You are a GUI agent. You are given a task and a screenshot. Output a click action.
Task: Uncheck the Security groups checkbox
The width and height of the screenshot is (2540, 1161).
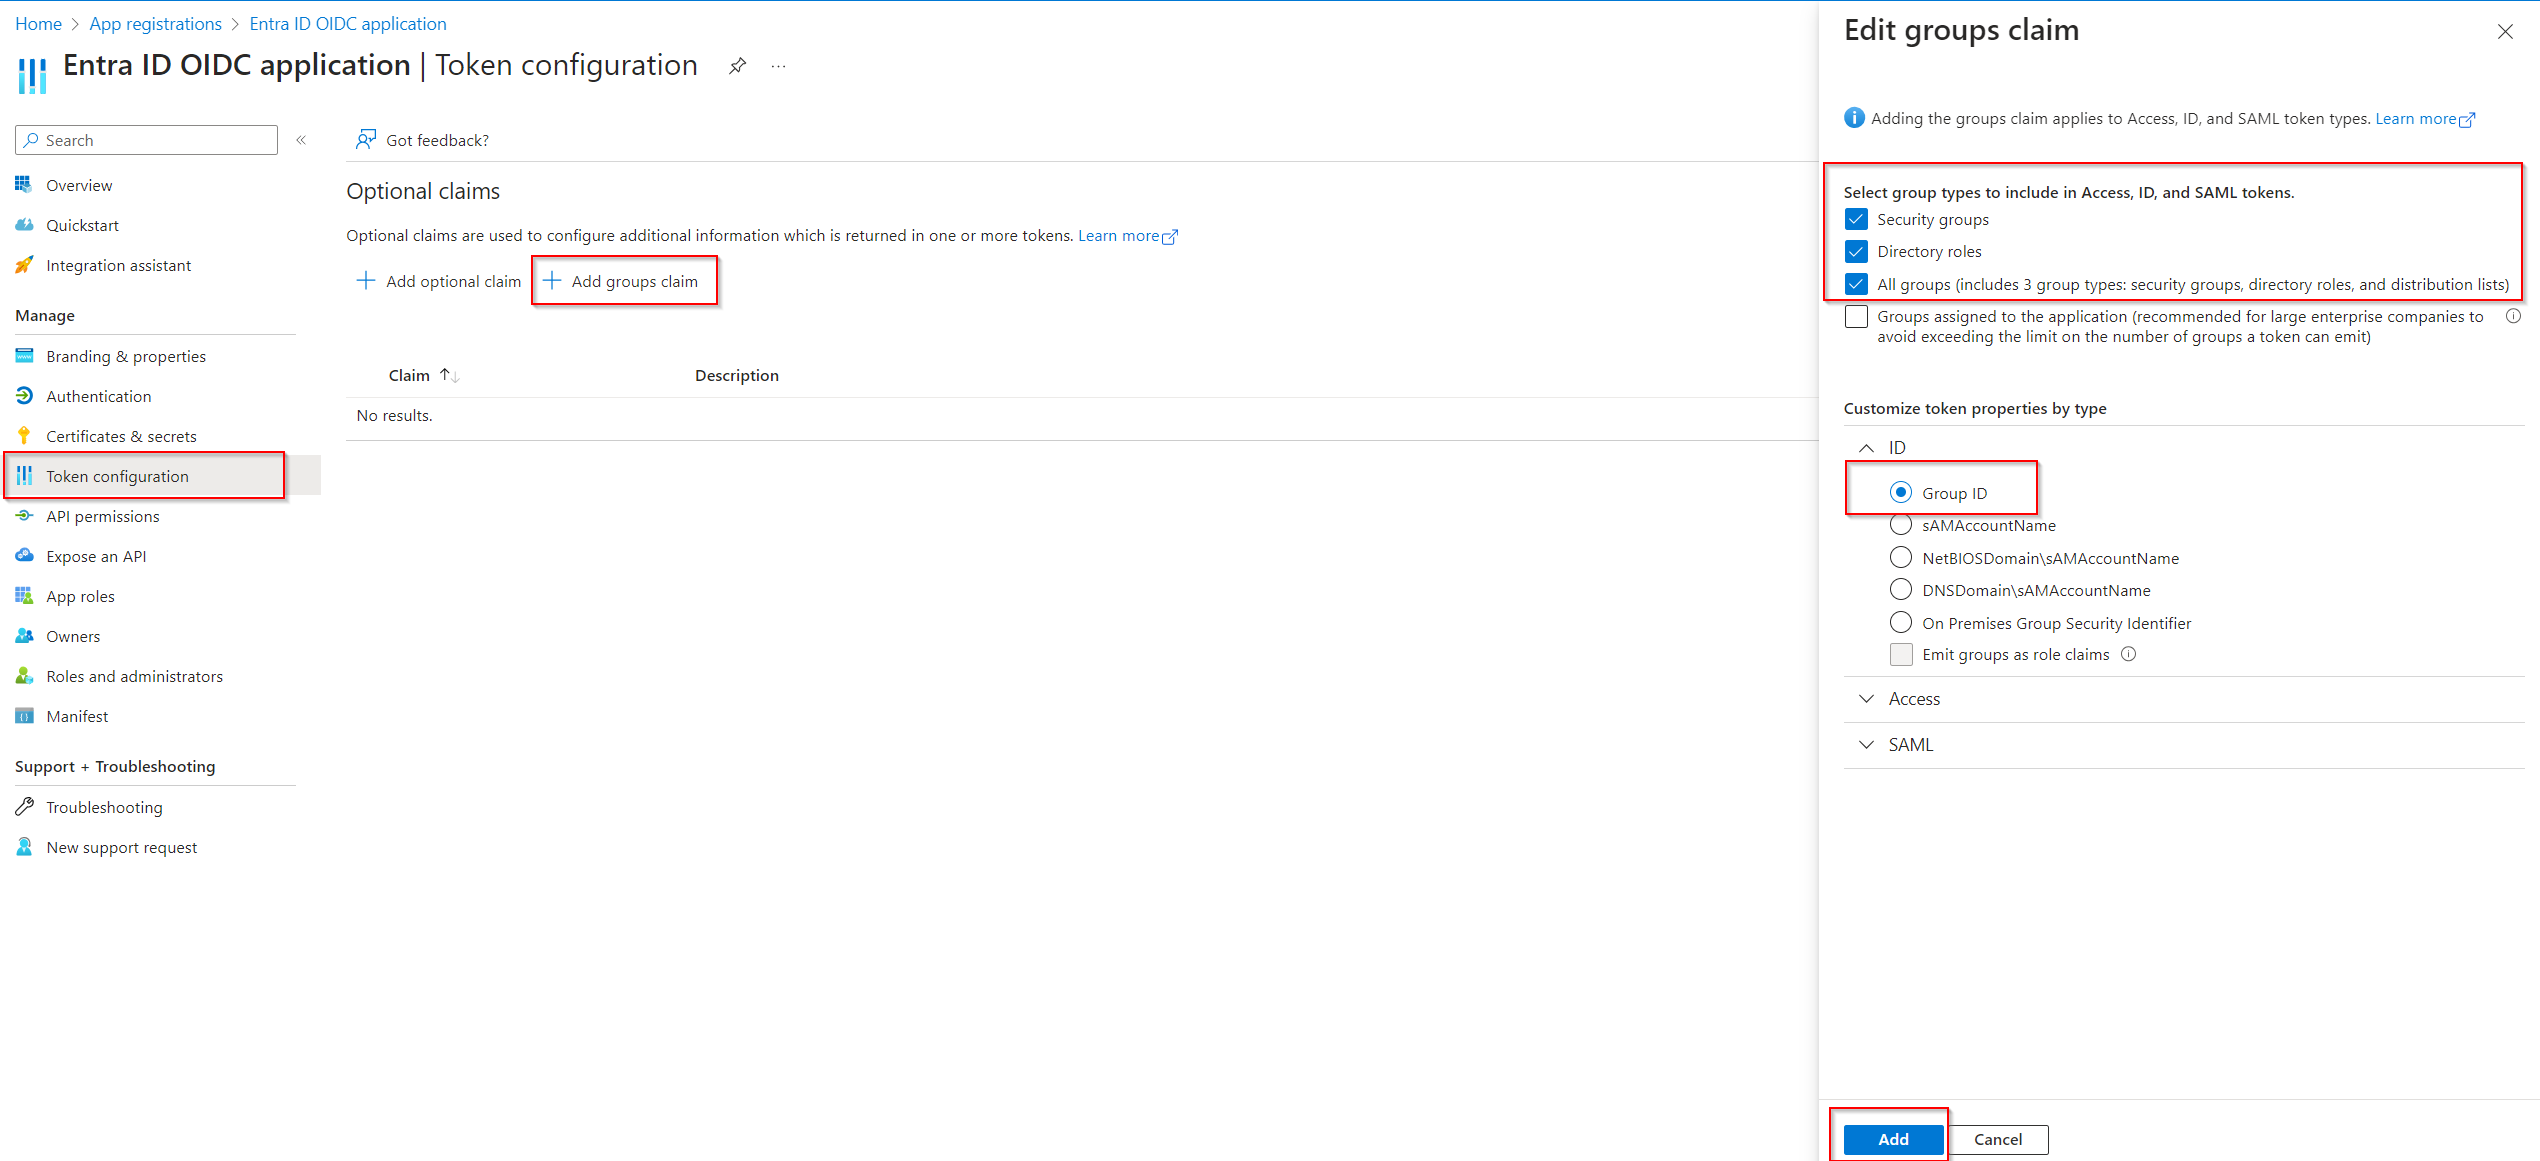[1856, 219]
